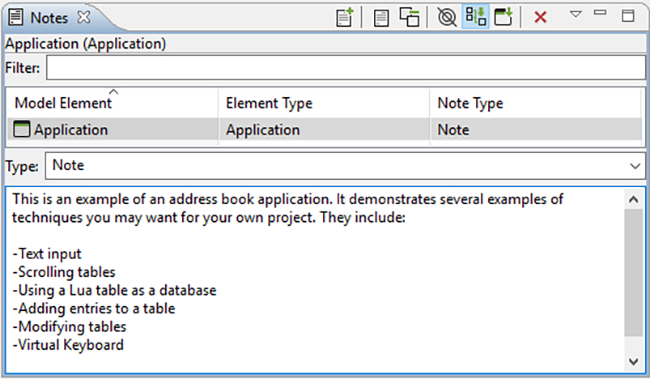Viewport: 650px width, 379px height.
Task: Close the Notes tab
Action: click(x=84, y=17)
